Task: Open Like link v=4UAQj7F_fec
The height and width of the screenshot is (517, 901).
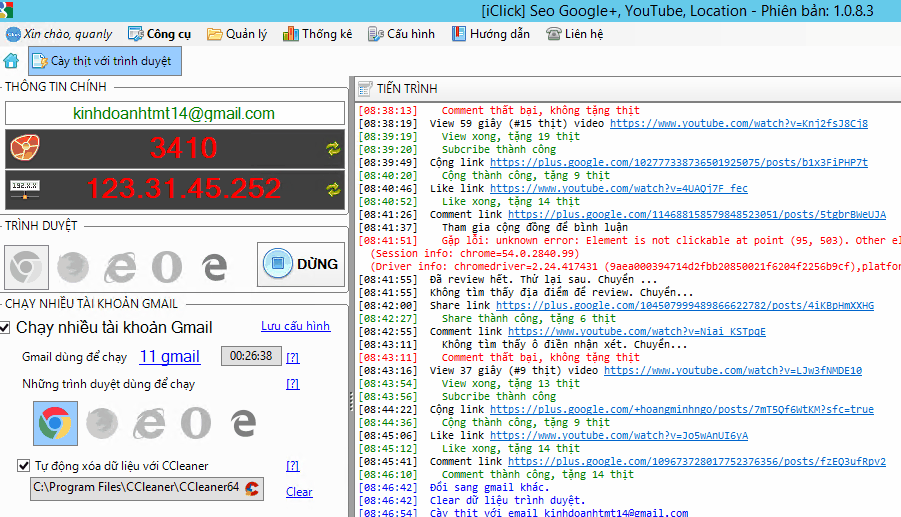Action: tap(619, 188)
